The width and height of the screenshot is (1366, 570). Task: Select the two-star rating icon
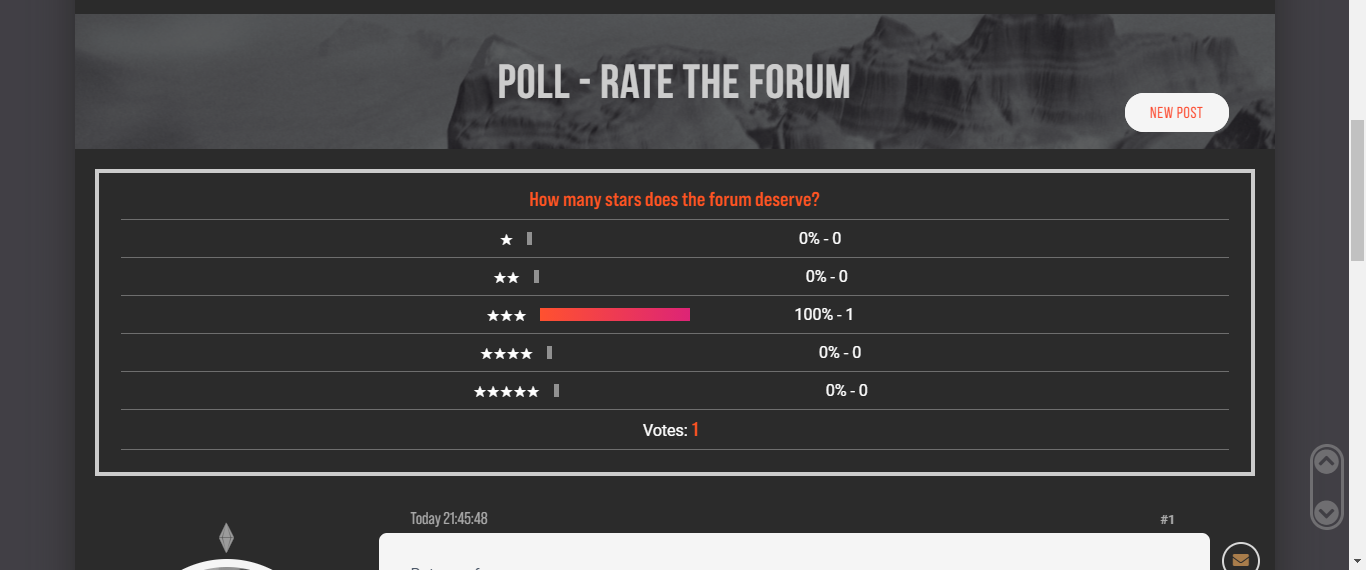click(x=506, y=277)
